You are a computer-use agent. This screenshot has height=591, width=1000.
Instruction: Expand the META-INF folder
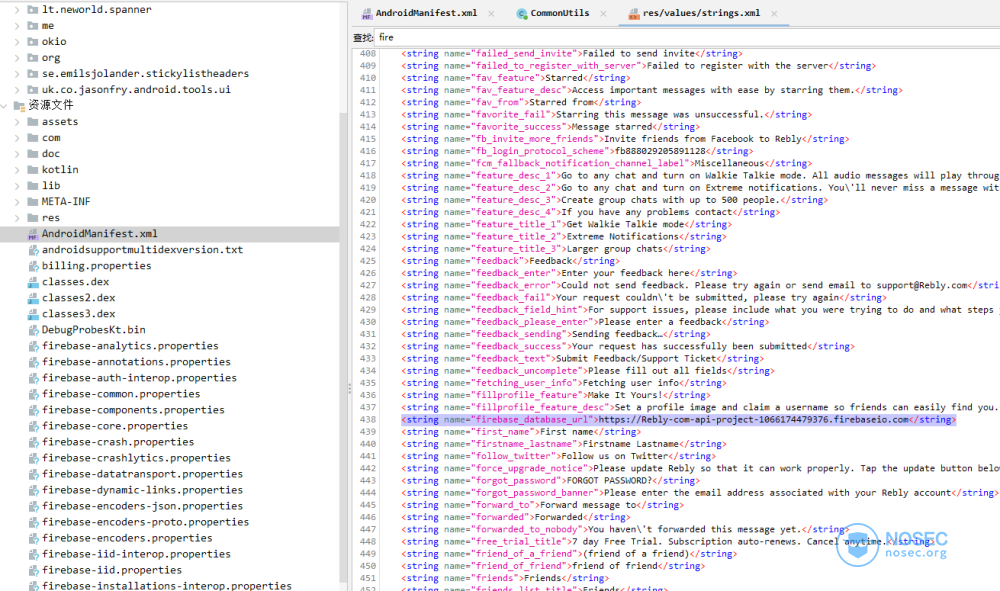[17, 201]
